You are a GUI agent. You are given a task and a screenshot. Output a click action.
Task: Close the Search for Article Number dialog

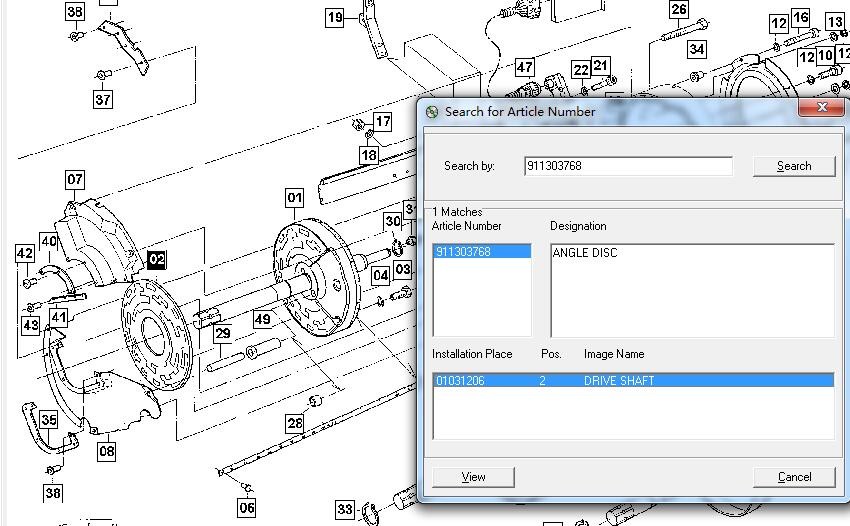click(x=821, y=107)
